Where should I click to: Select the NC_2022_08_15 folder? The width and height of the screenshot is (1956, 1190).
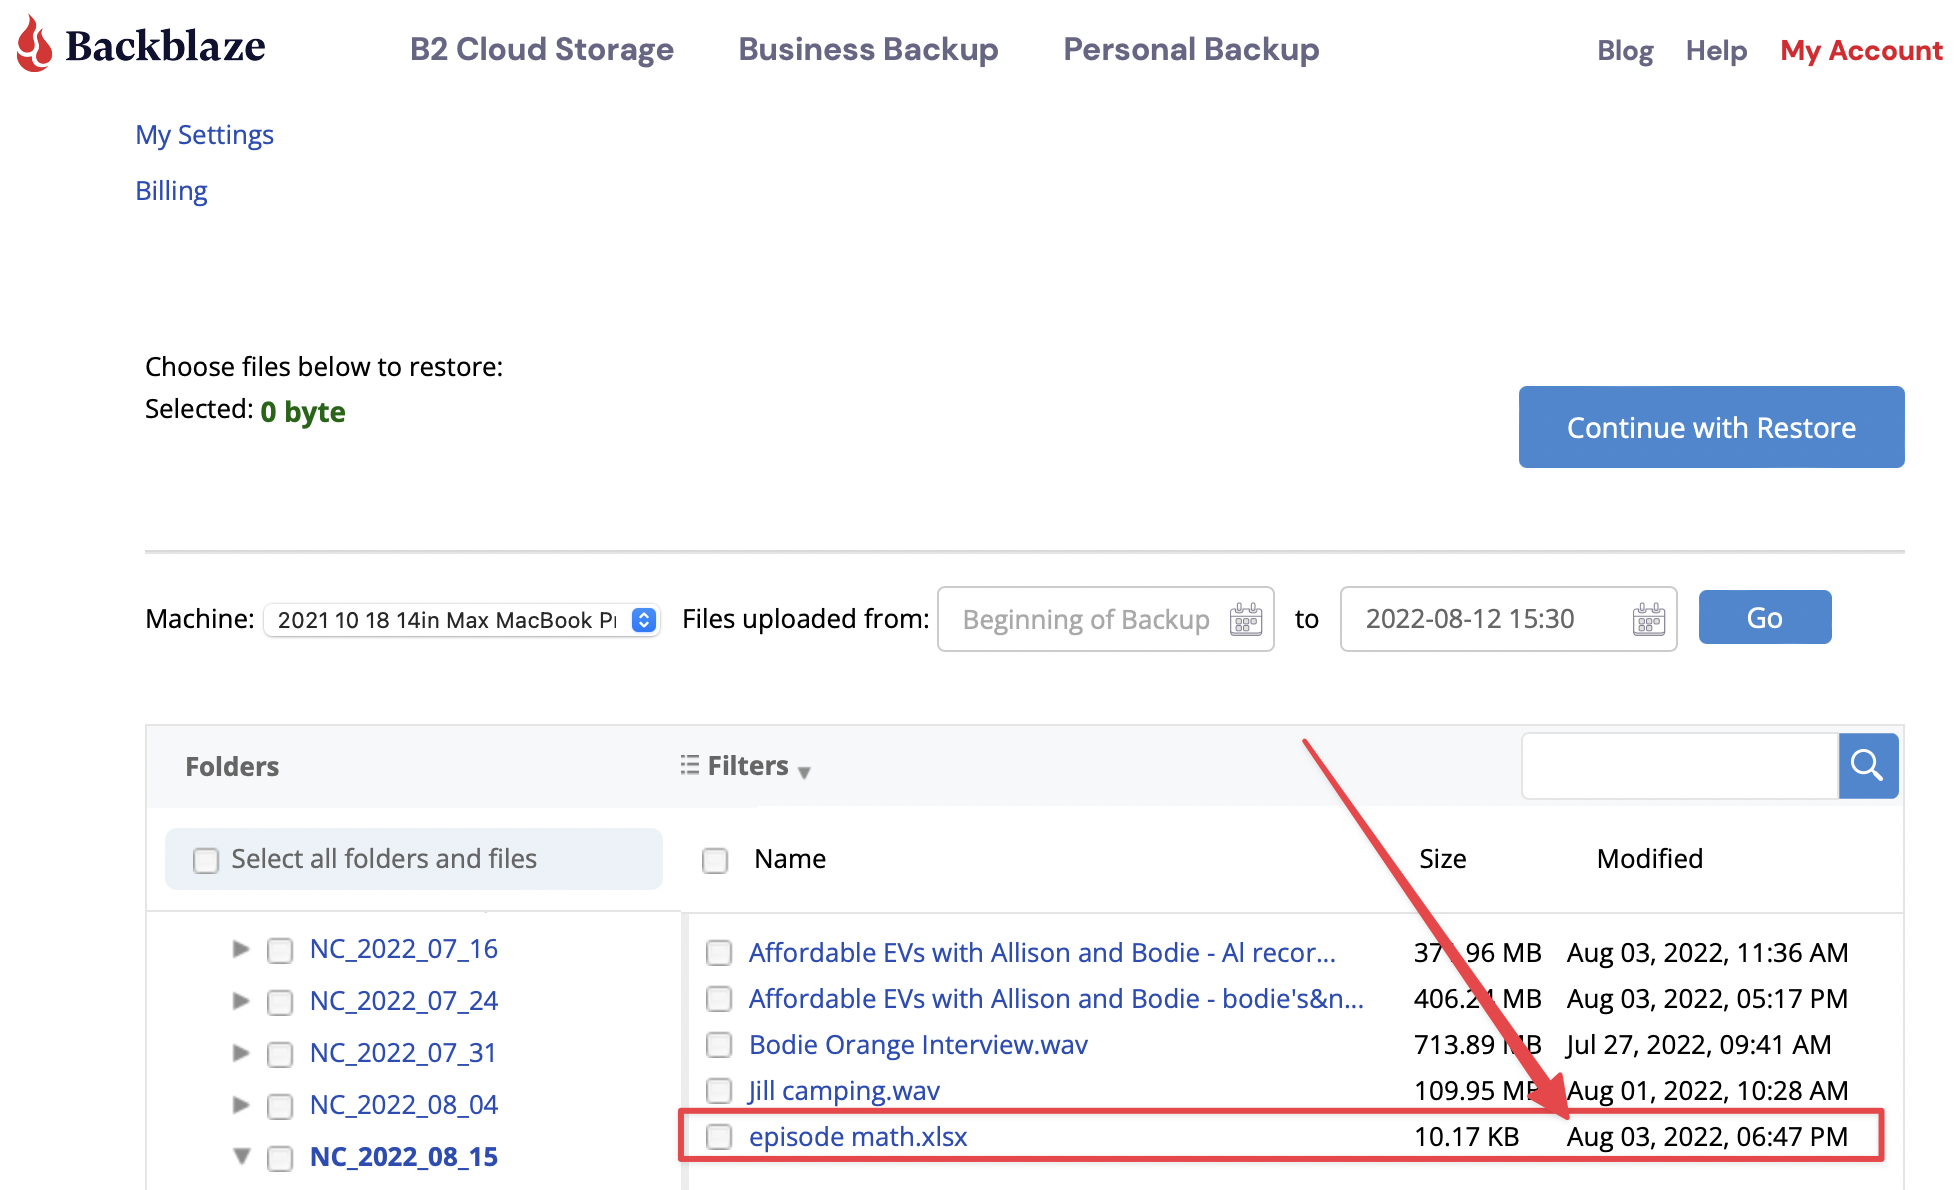[404, 1157]
